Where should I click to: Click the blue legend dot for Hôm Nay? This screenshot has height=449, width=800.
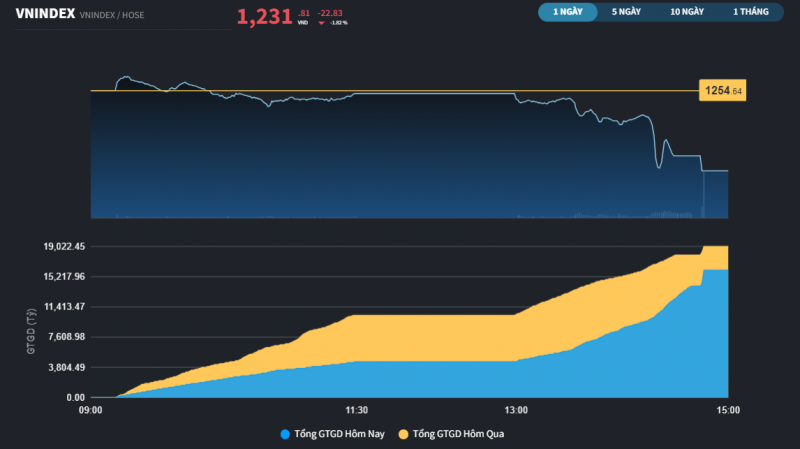coord(286,434)
